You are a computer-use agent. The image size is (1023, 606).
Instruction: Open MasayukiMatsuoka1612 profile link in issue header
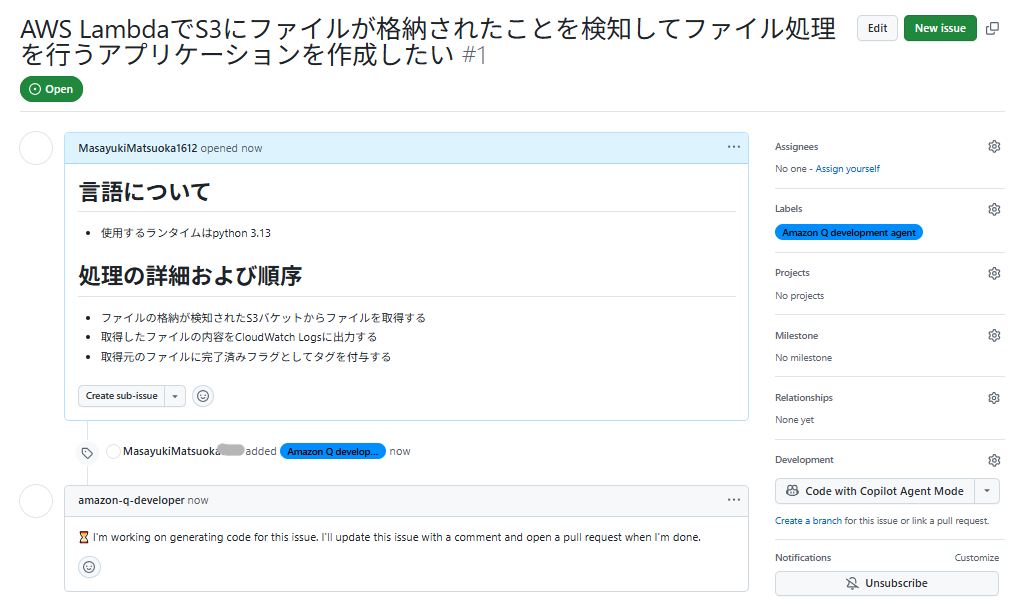pos(138,148)
